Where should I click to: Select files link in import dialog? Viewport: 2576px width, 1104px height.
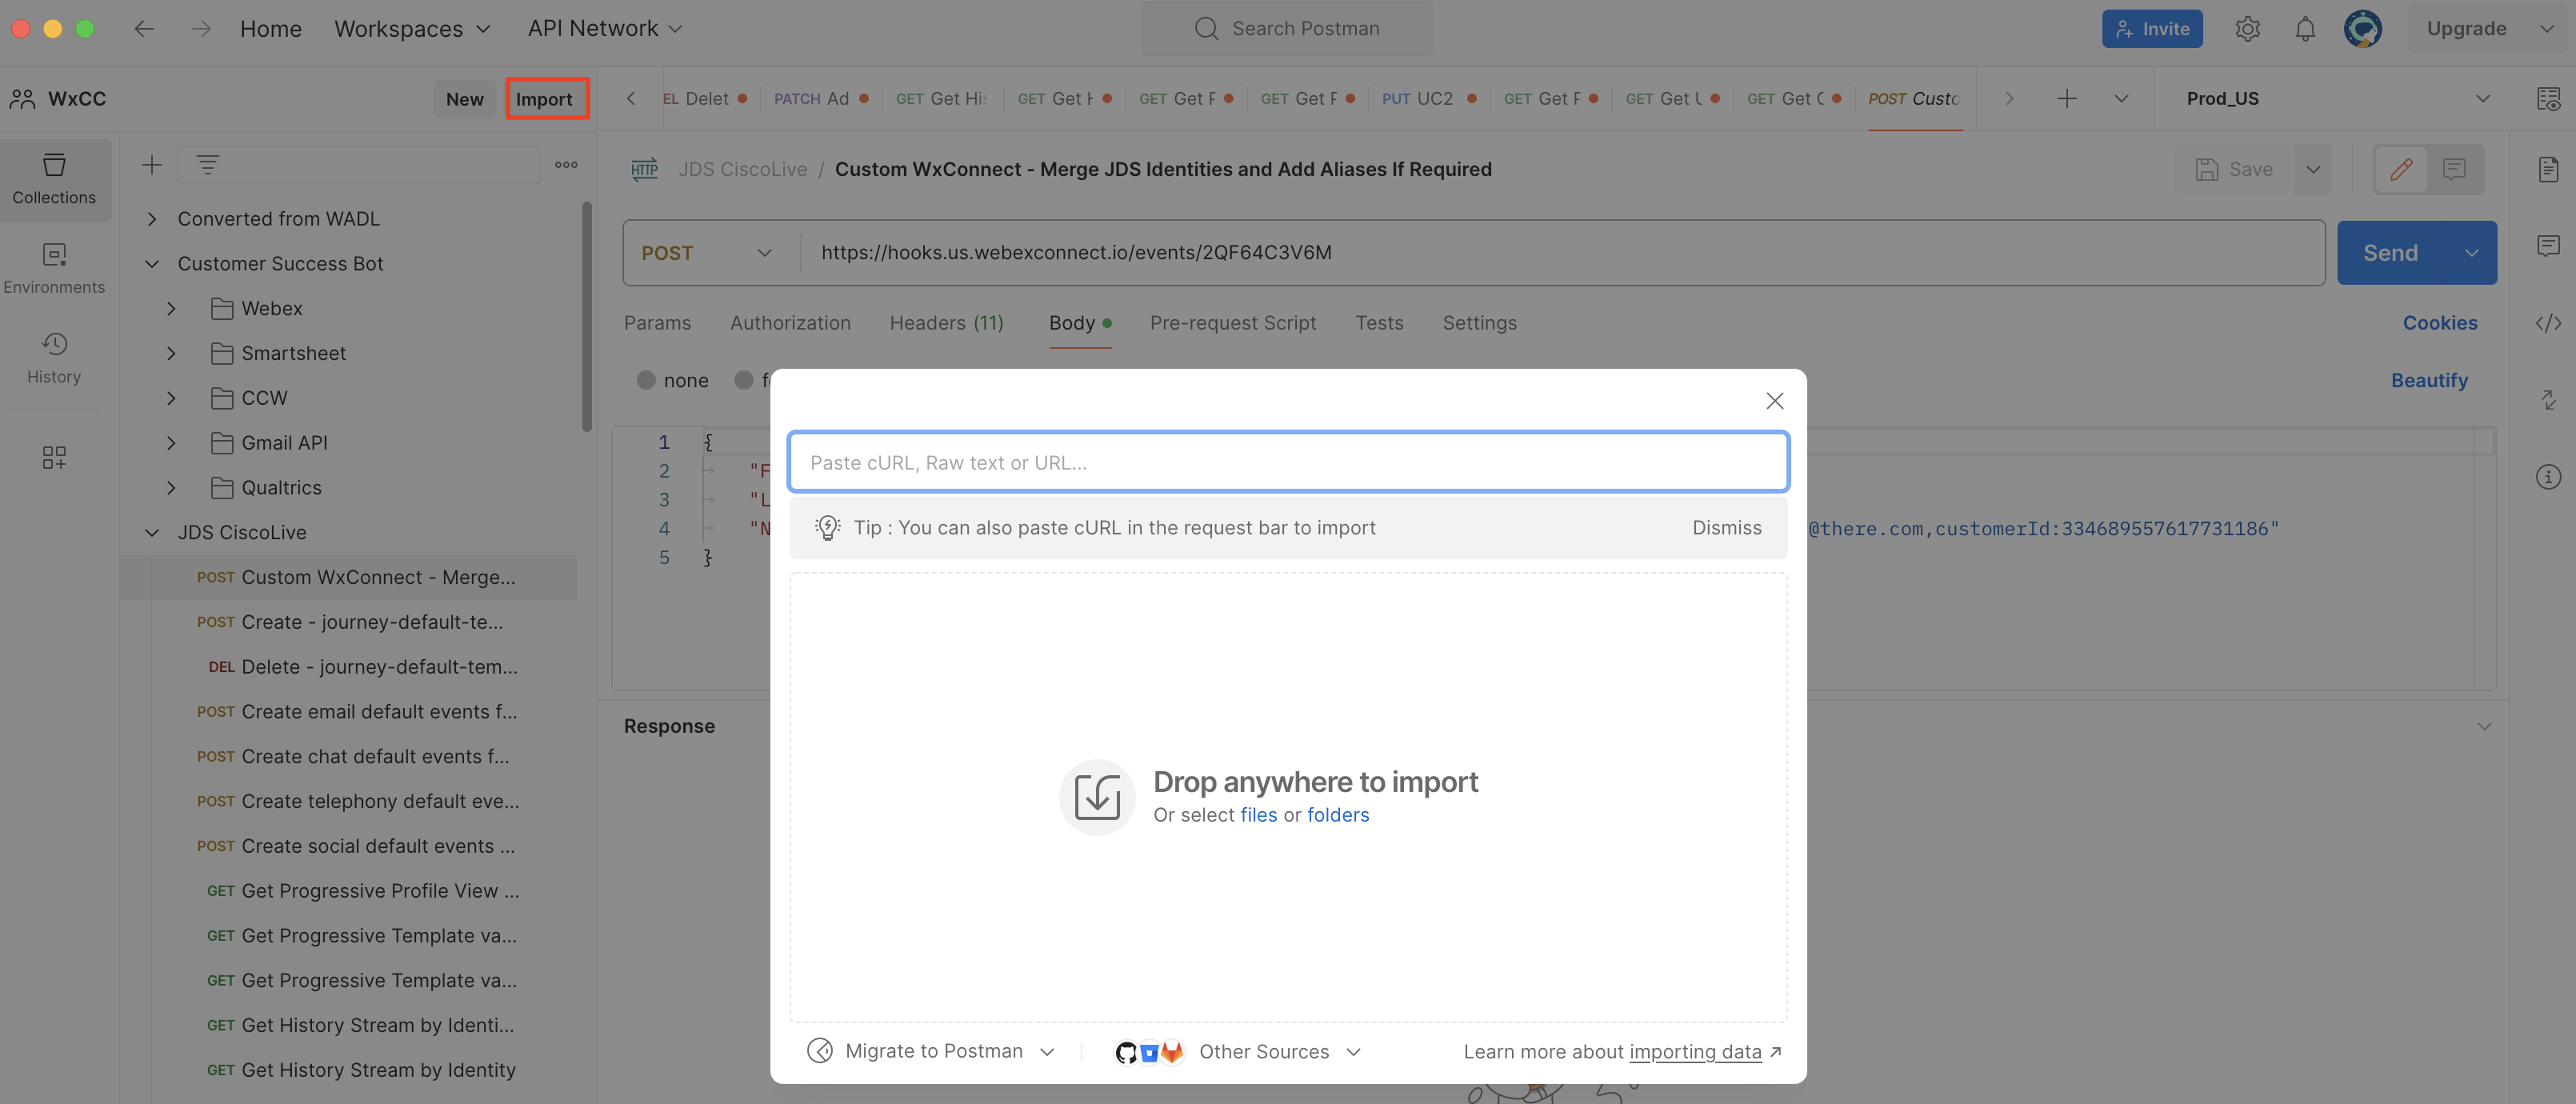(x=1258, y=815)
